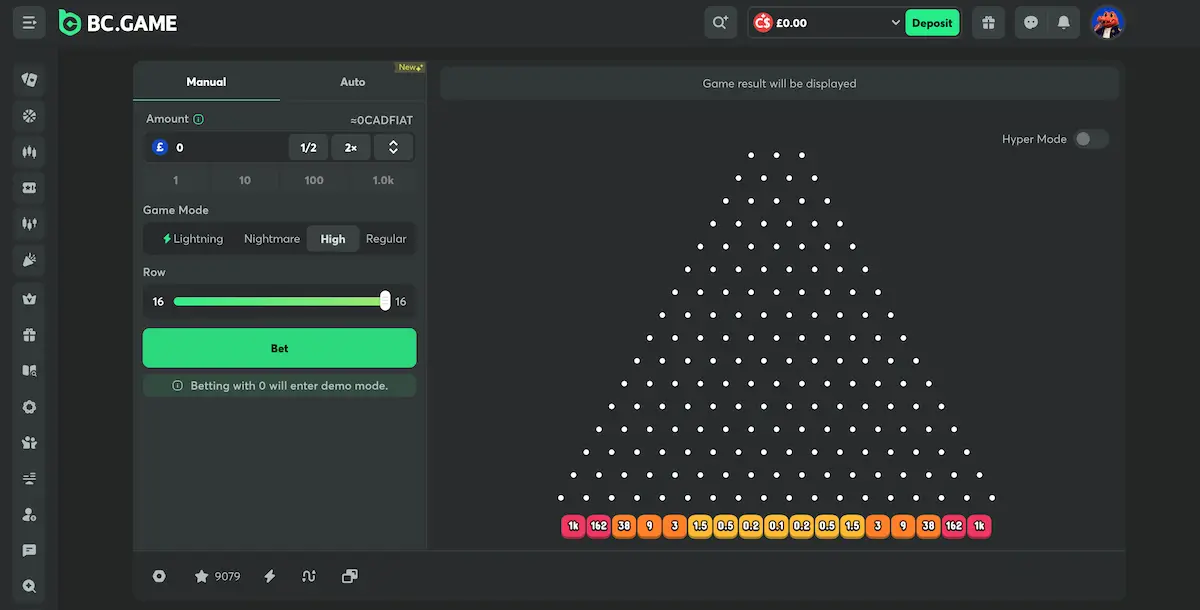The width and height of the screenshot is (1200, 610).
Task: Open the search icon in the header
Action: (x=720, y=22)
